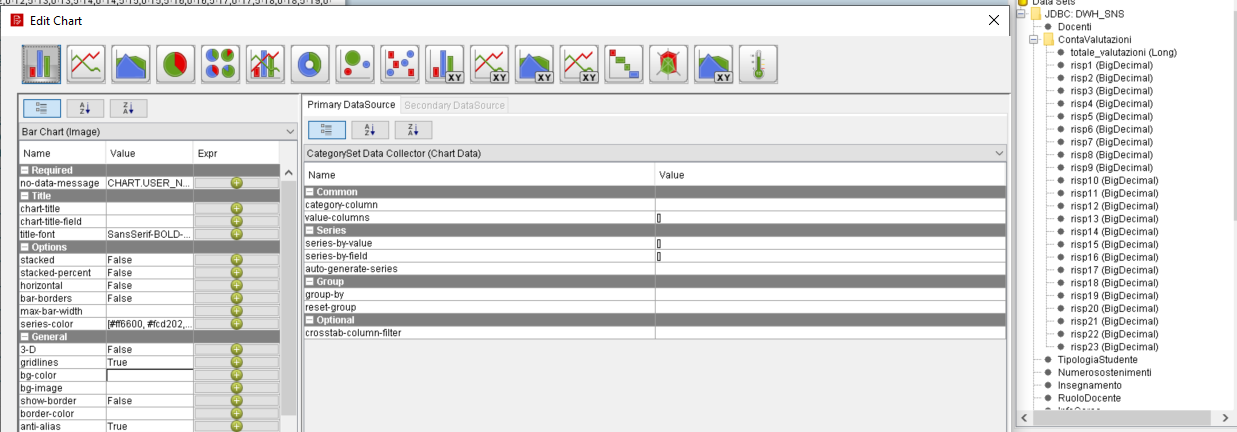Image resolution: width=1237 pixels, height=432 pixels.
Task: Choose the Line chart type icon
Action: point(86,63)
